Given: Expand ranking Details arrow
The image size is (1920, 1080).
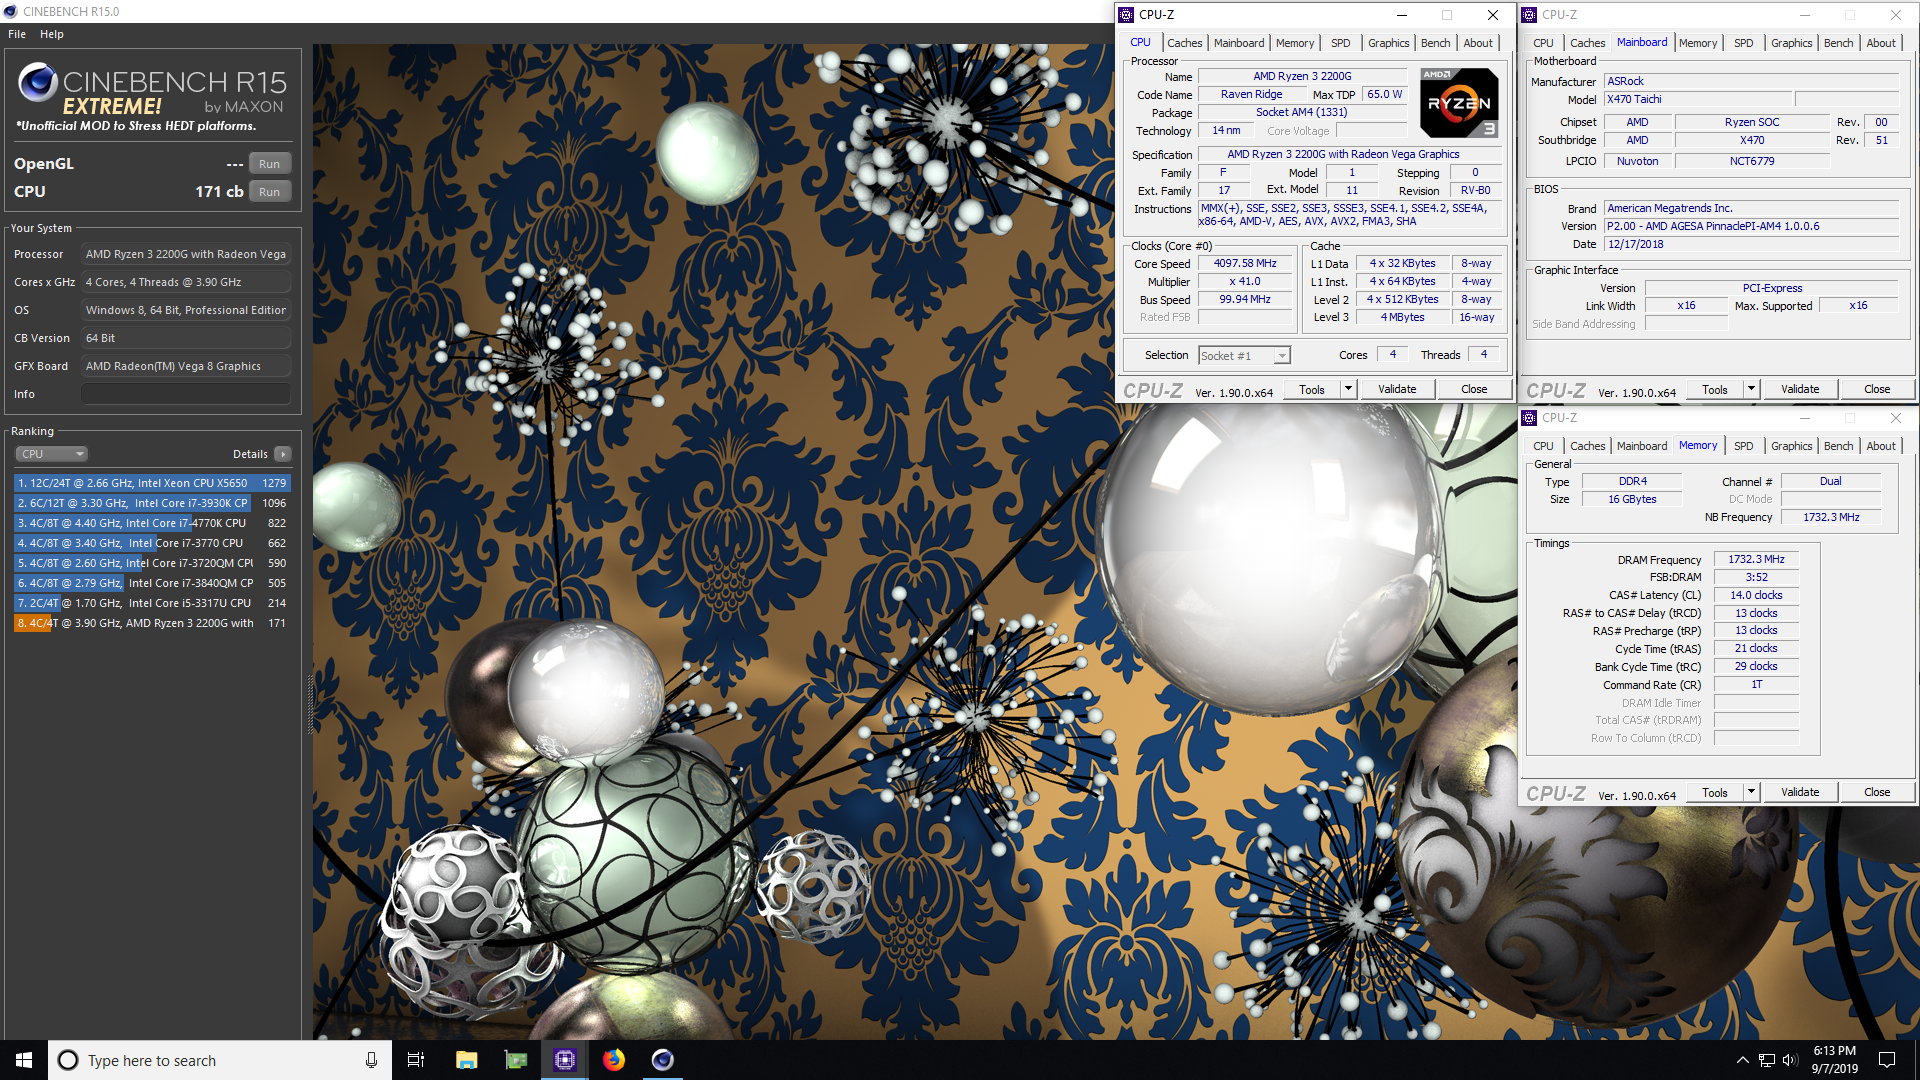Looking at the screenshot, I should pos(283,454).
